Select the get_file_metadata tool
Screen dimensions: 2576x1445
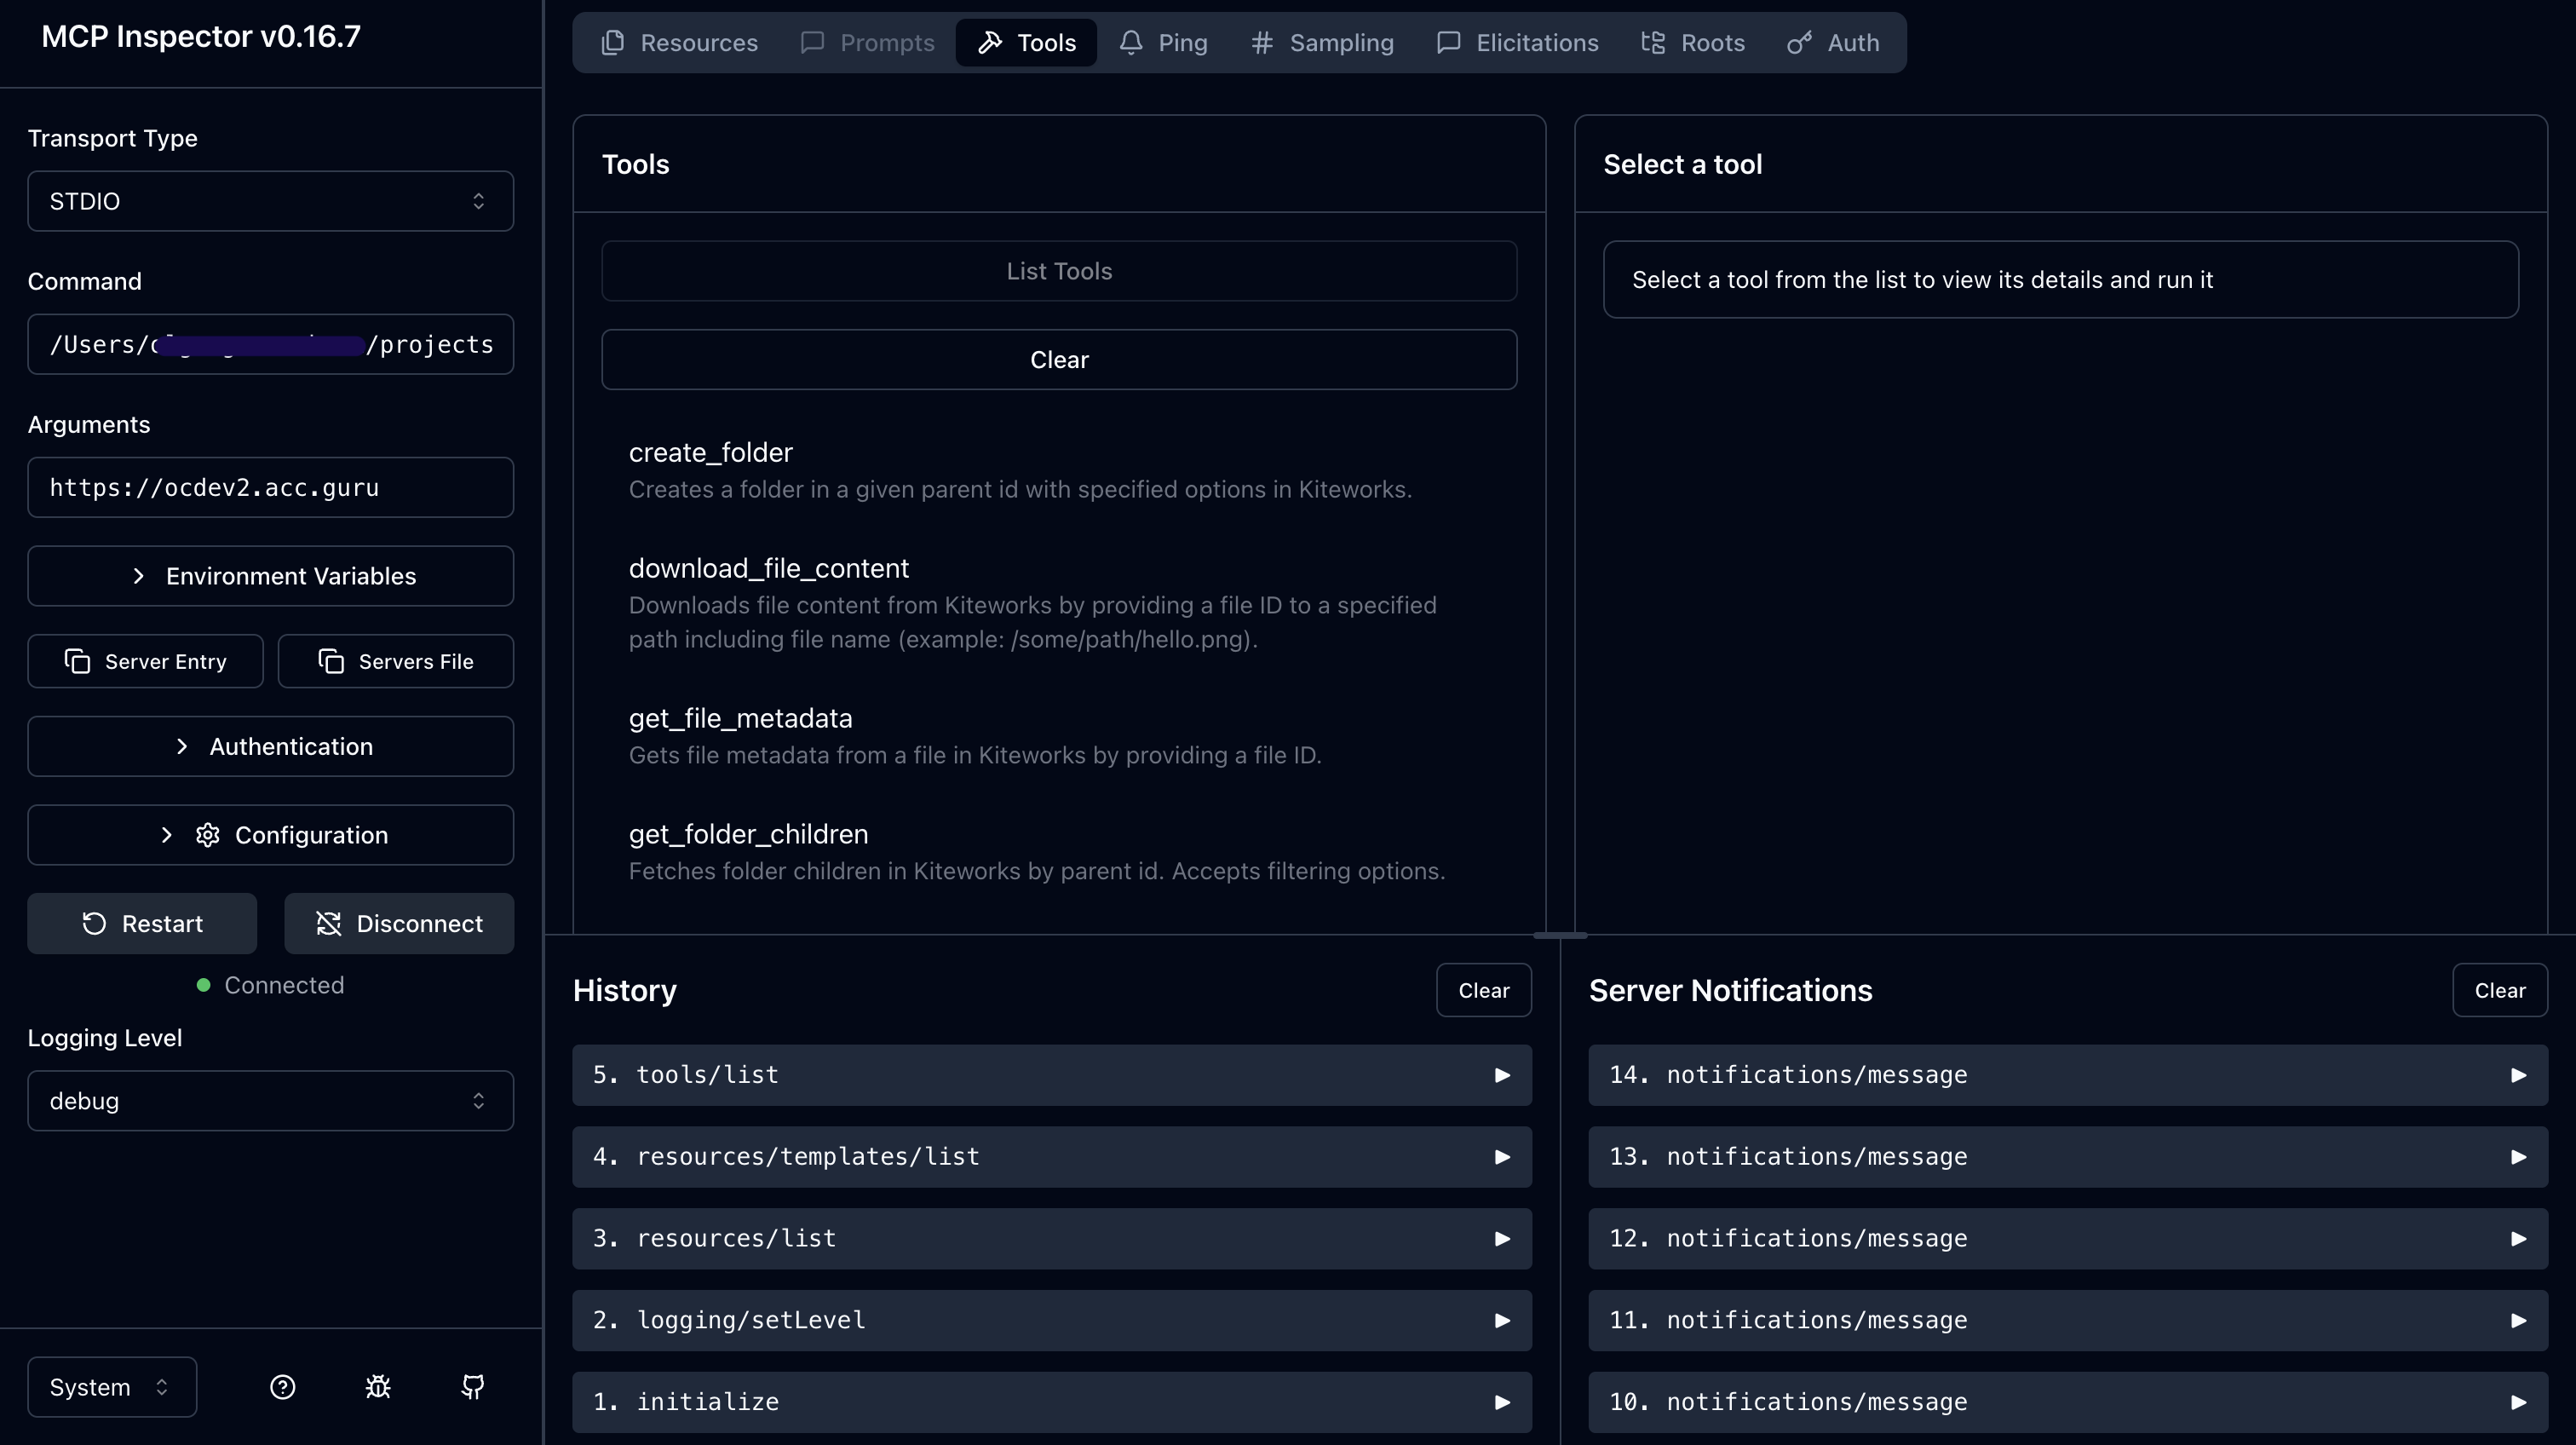coord(740,718)
